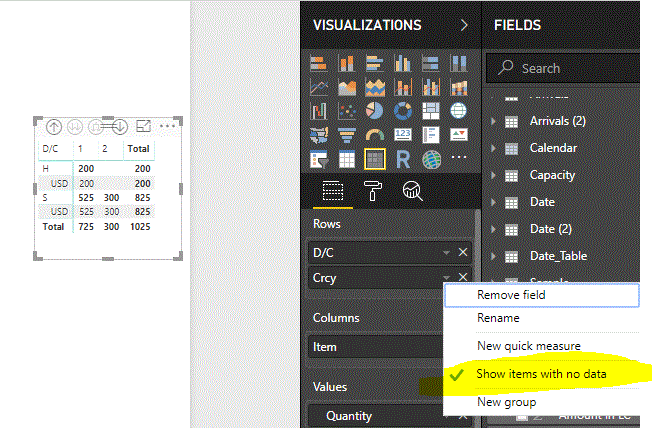This screenshot has height=428, width=652.
Task: Select the slicer visual
Action: coord(319,159)
